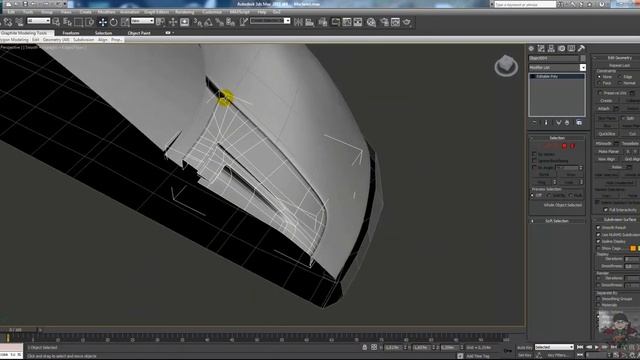
Task: Open the Selection ribbon tab
Action: coord(103,33)
